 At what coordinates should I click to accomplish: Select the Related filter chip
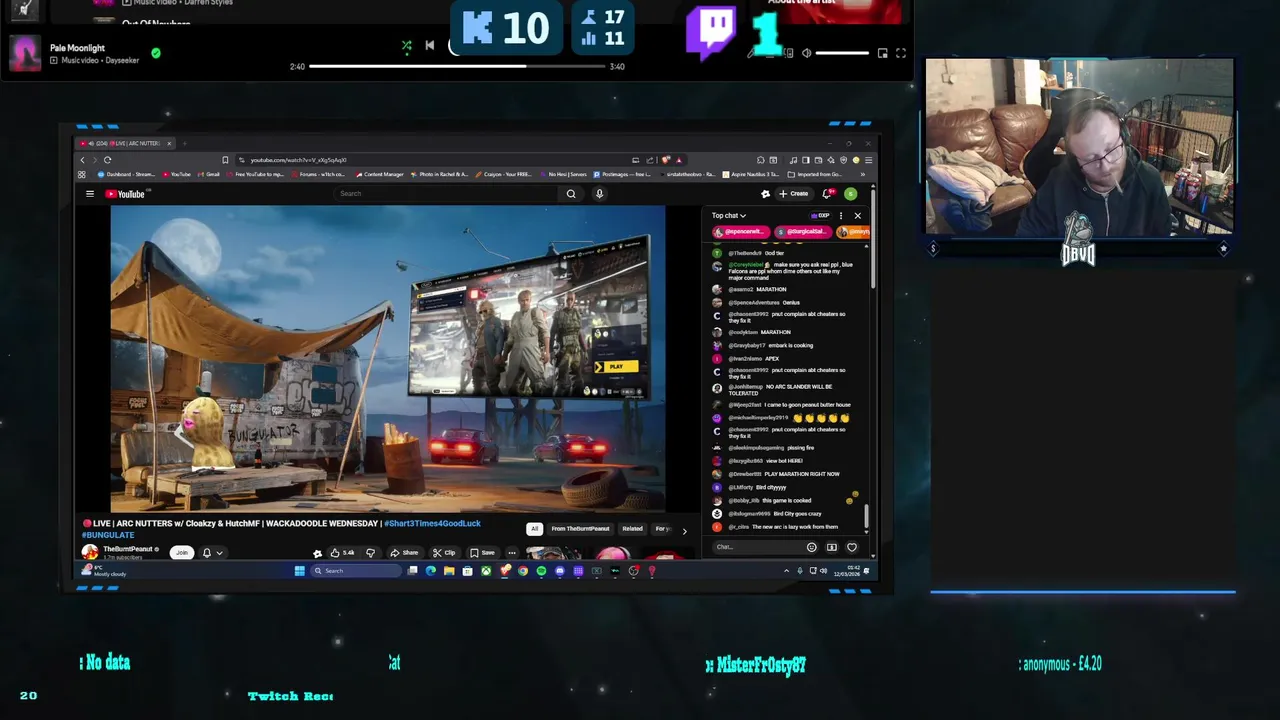coord(632,528)
